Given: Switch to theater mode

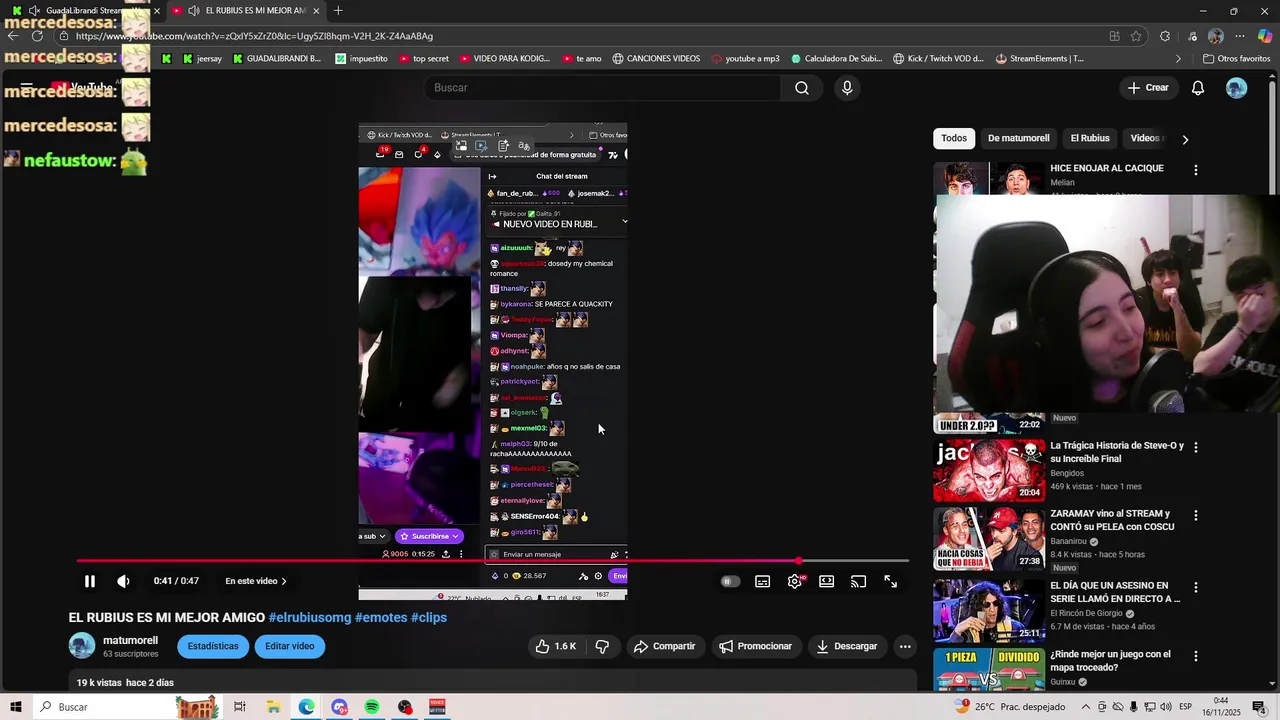Looking at the screenshot, I should coord(827,581).
